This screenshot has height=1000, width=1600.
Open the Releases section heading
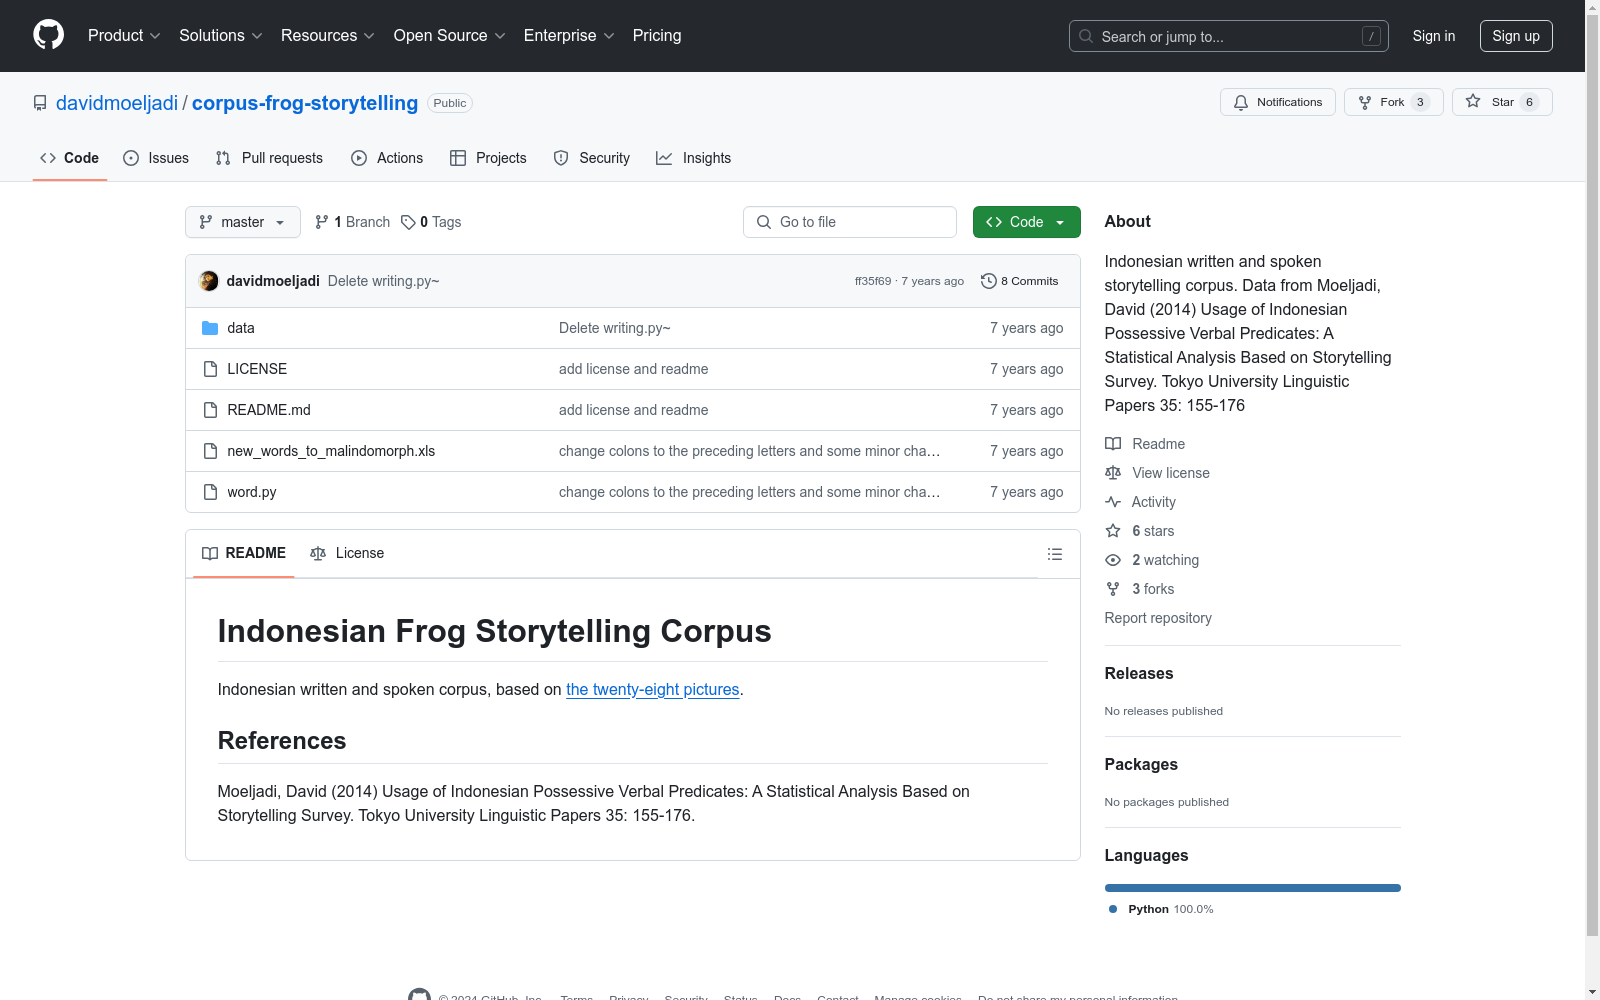(1139, 673)
